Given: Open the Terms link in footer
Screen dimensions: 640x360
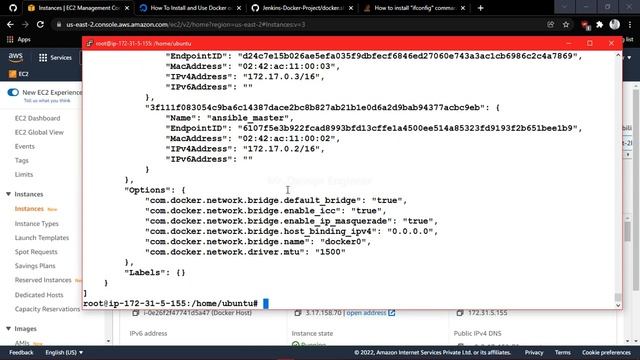Looking at the screenshot, I should 562,352.
